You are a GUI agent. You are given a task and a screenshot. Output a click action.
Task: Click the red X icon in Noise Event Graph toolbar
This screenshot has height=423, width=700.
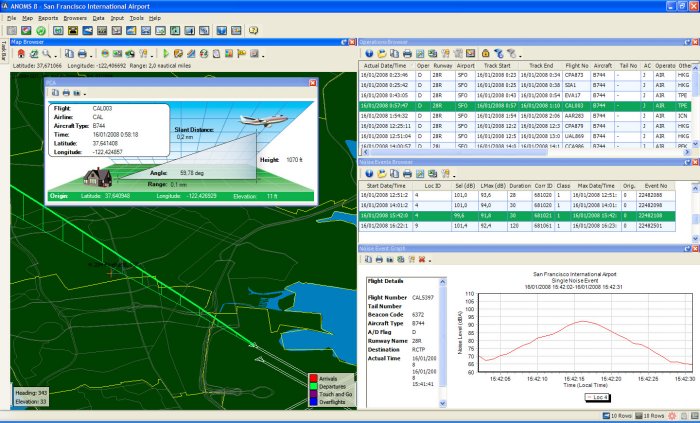[x=423, y=260]
